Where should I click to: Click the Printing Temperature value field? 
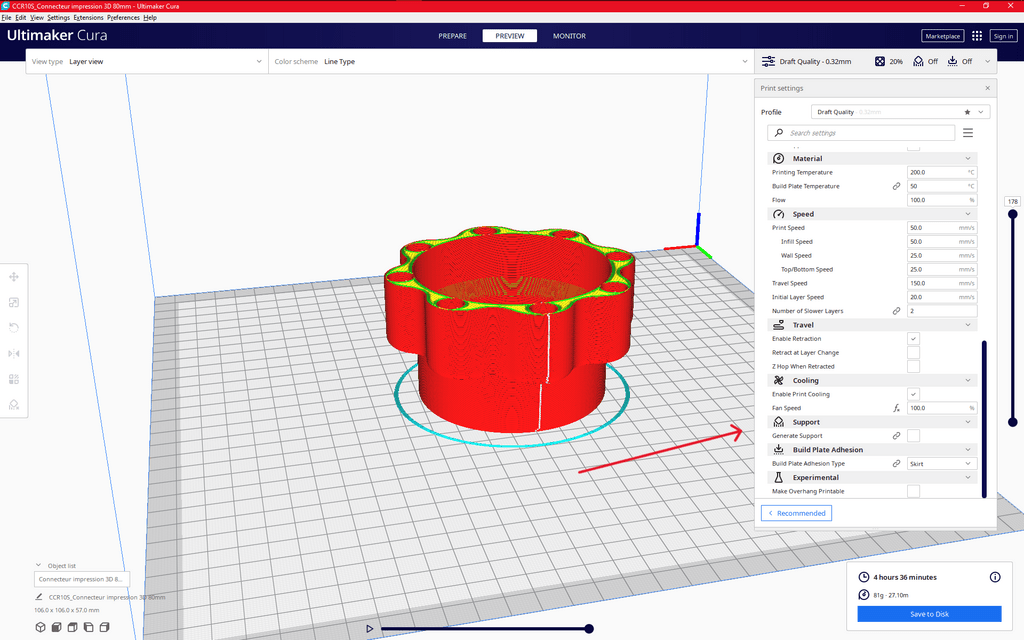click(942, 172)
